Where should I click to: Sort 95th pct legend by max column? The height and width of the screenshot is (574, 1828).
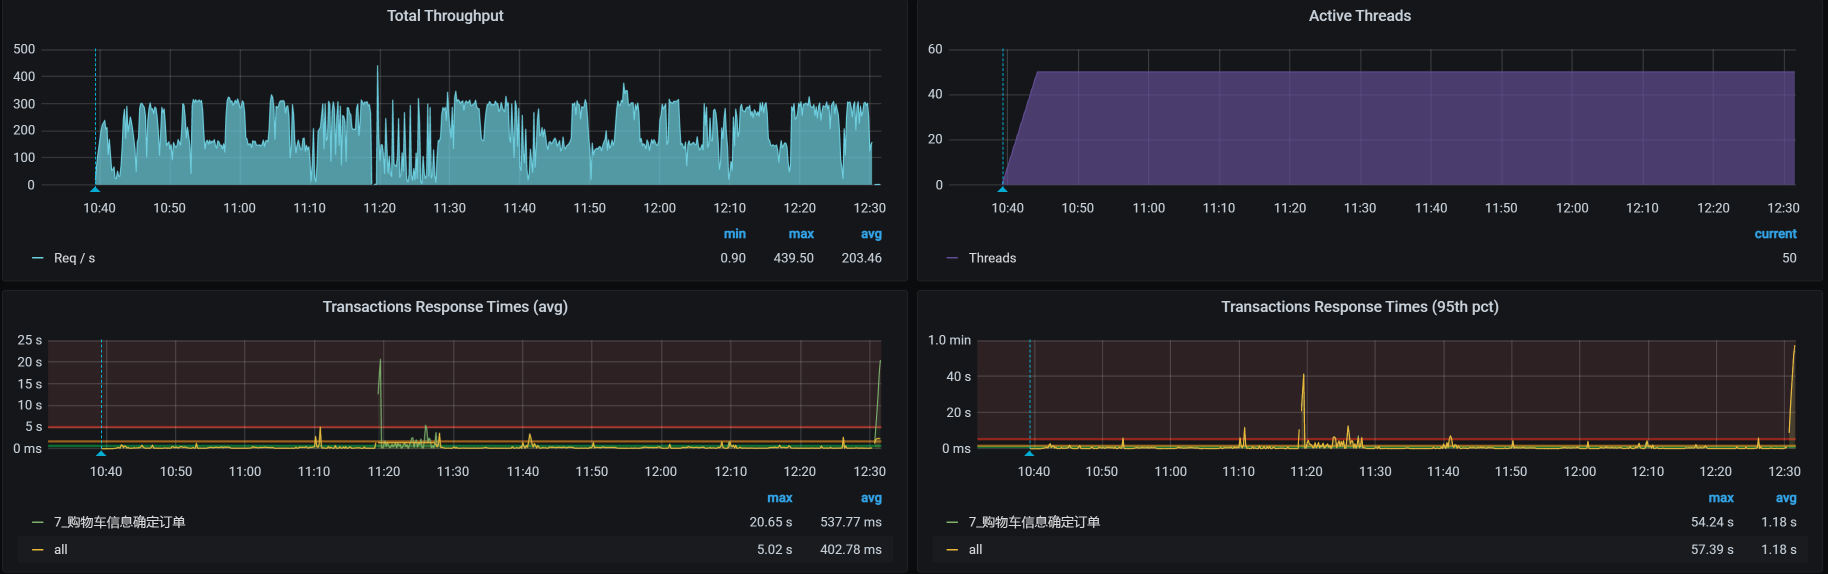click(1720, 498)
